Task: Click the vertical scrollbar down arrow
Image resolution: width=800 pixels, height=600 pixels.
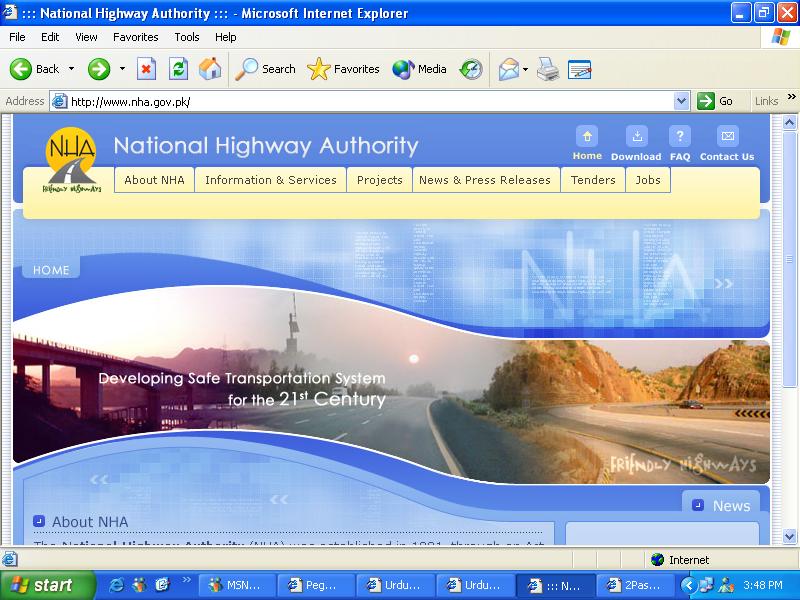Action: click(x=789, y=536)
